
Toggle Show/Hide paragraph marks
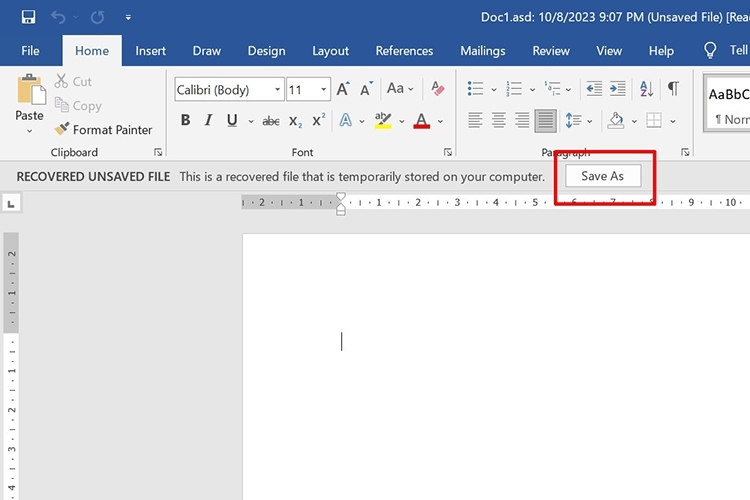(673, 89)
